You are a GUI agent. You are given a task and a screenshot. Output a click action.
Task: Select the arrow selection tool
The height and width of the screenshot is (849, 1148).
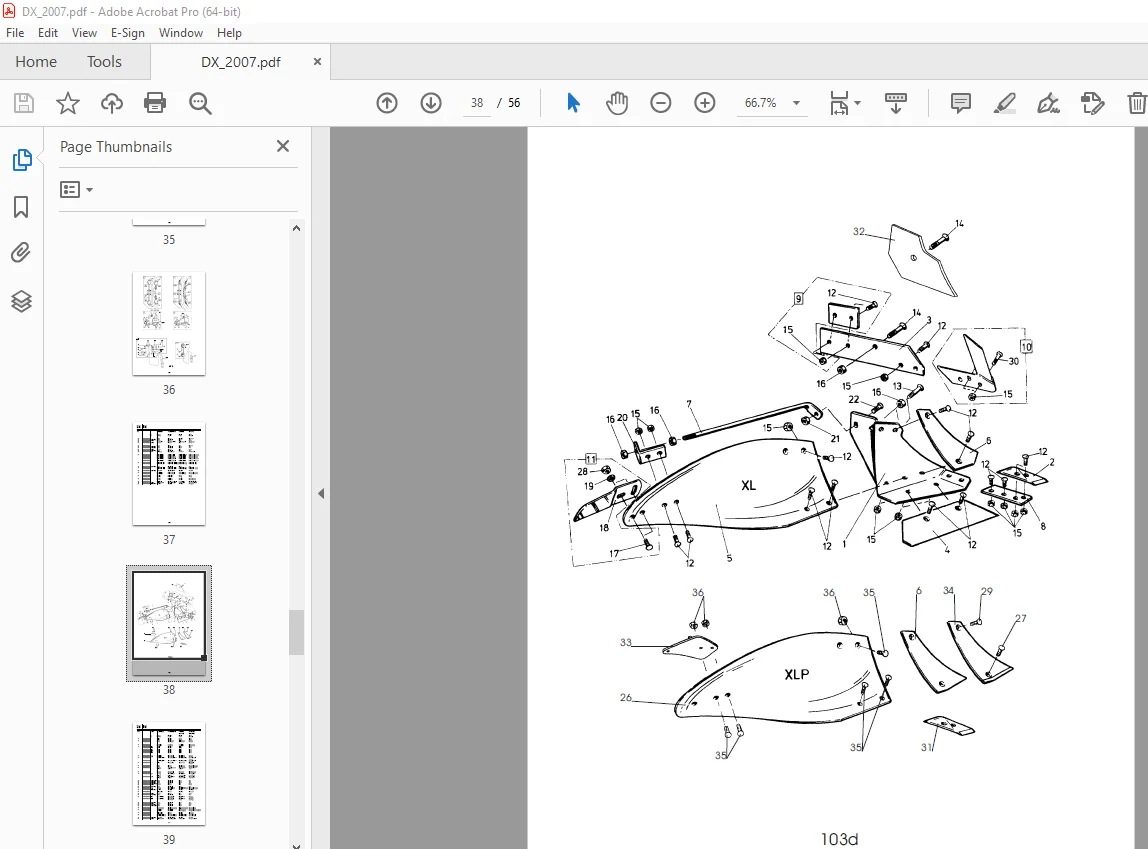coord(573,103)
